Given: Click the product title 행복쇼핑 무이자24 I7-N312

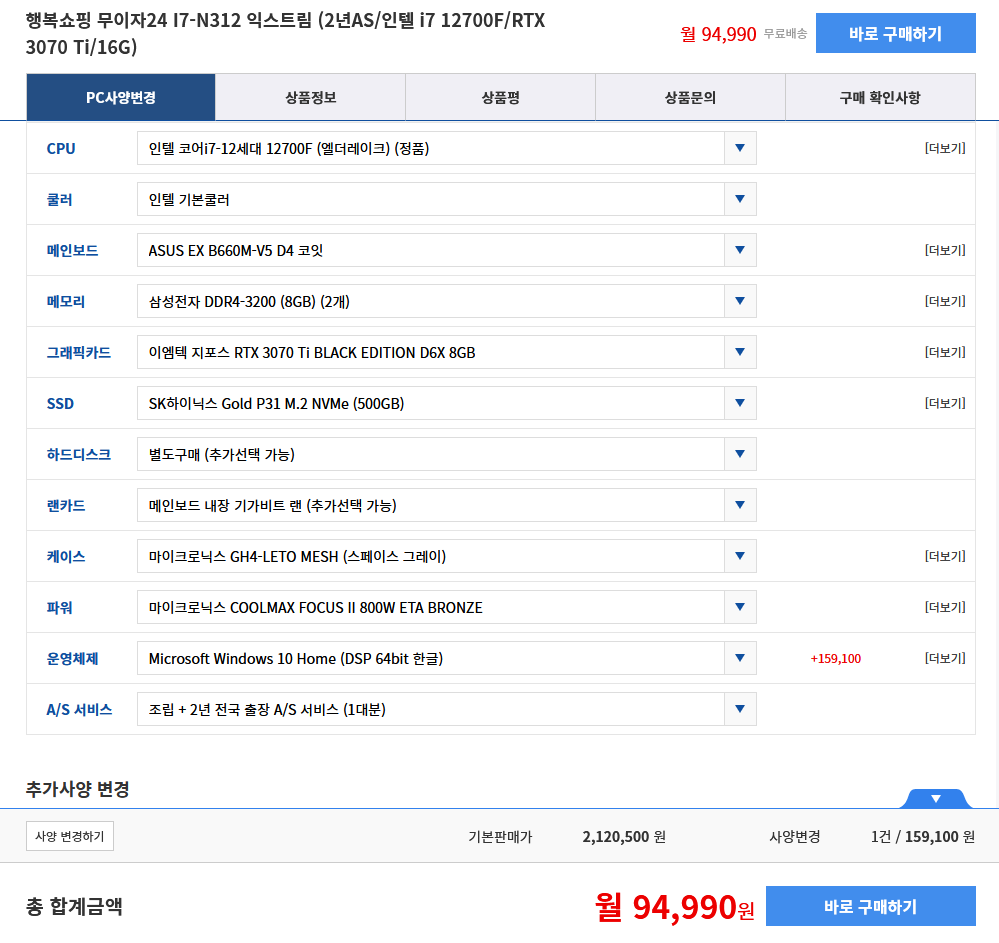Looking at the screenshot, I should [x=285, y=33].
